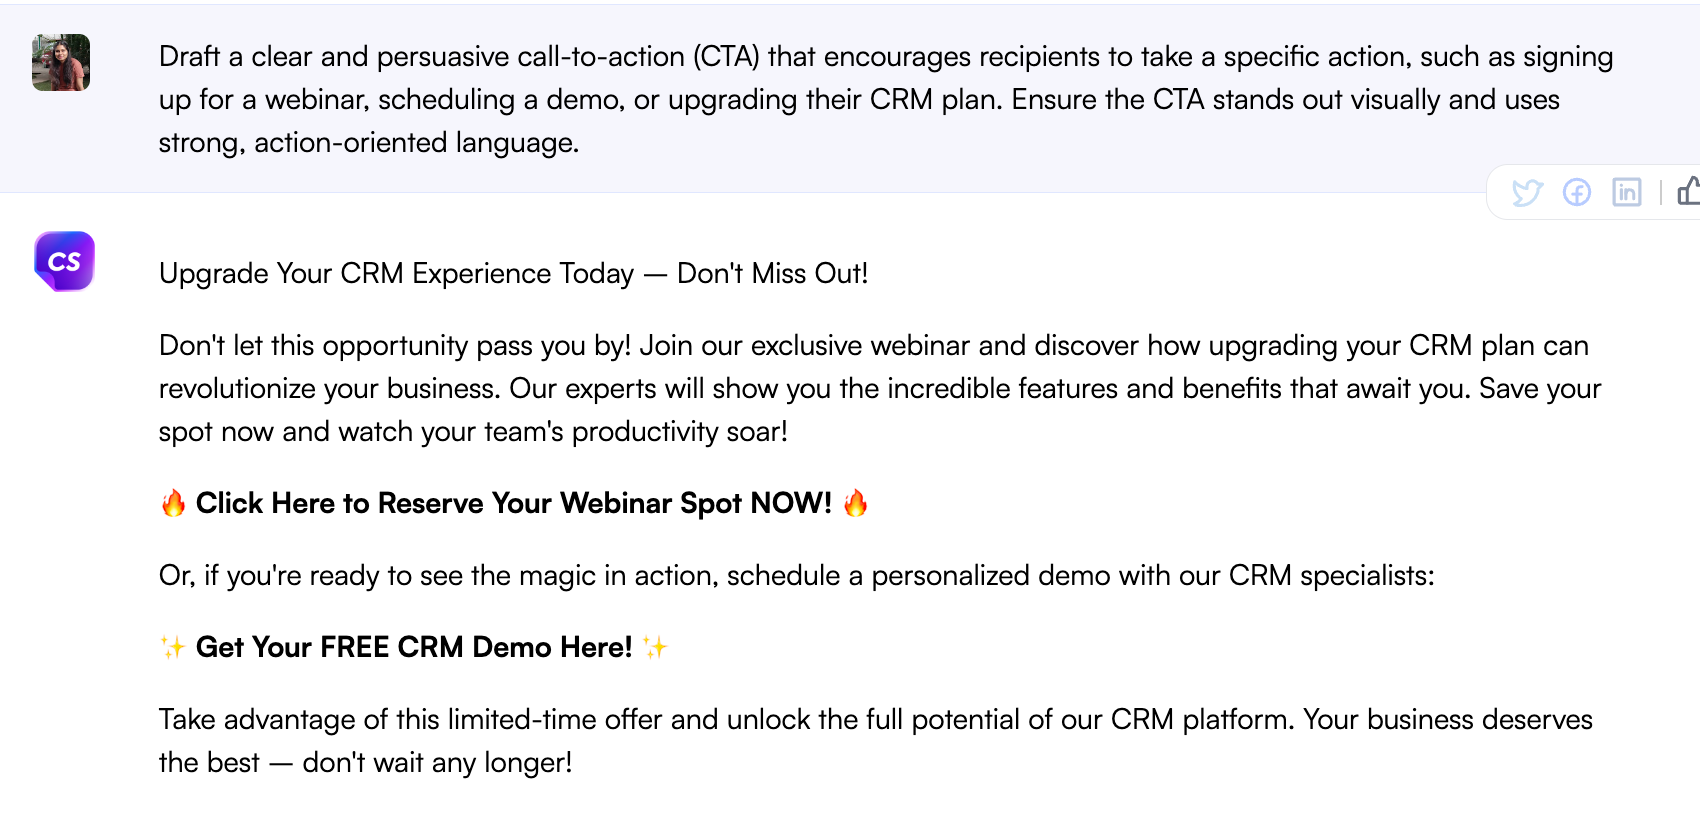Open 'Get Your FREE CRM Demo Here!'
The image size is (1700, 834).
click(414, 647)
